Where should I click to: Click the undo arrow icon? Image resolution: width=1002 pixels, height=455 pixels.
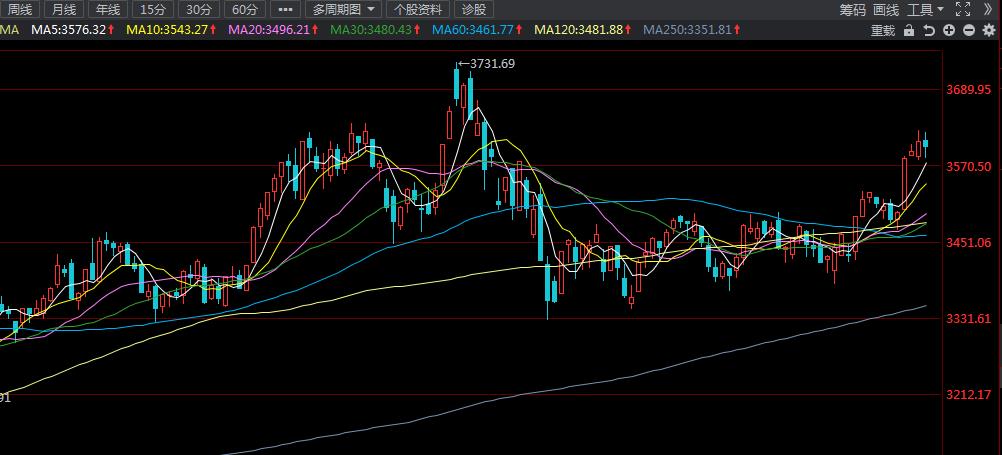(929, 30)
